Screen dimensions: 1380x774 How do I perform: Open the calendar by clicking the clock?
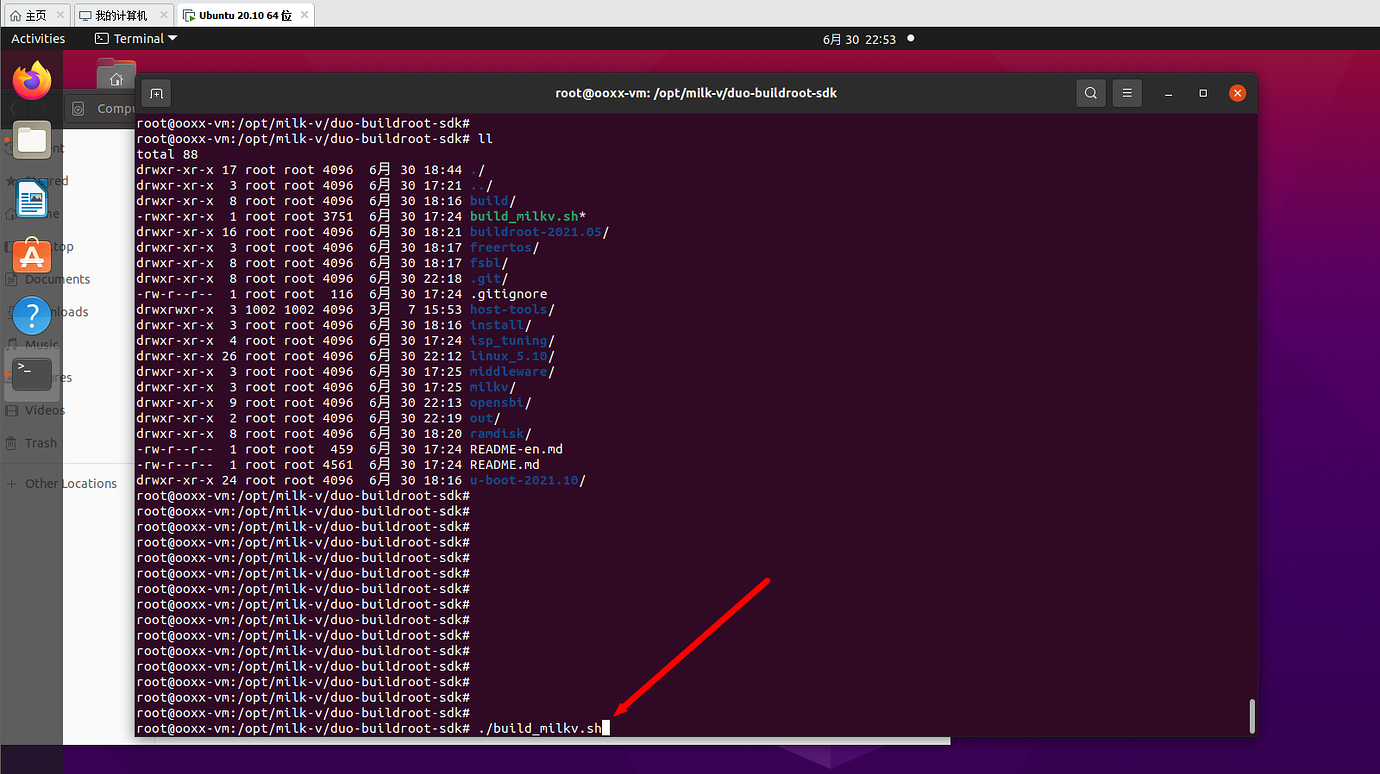[x=862, y=38]
